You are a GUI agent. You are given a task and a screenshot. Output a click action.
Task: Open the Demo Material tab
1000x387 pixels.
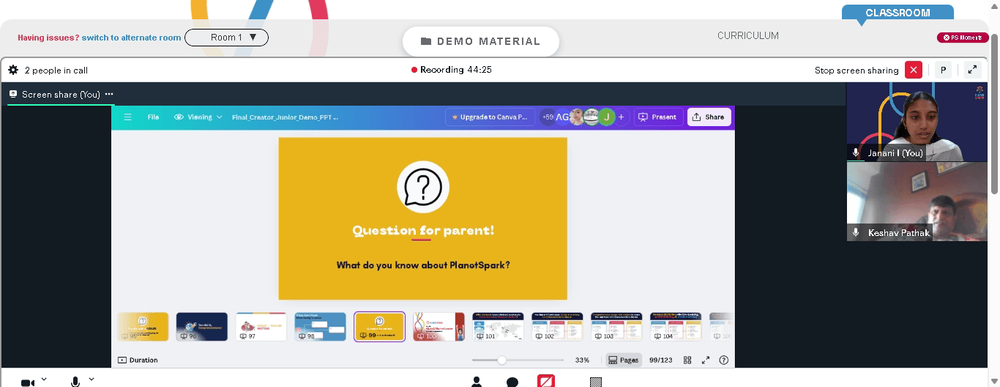click(481, 41)
